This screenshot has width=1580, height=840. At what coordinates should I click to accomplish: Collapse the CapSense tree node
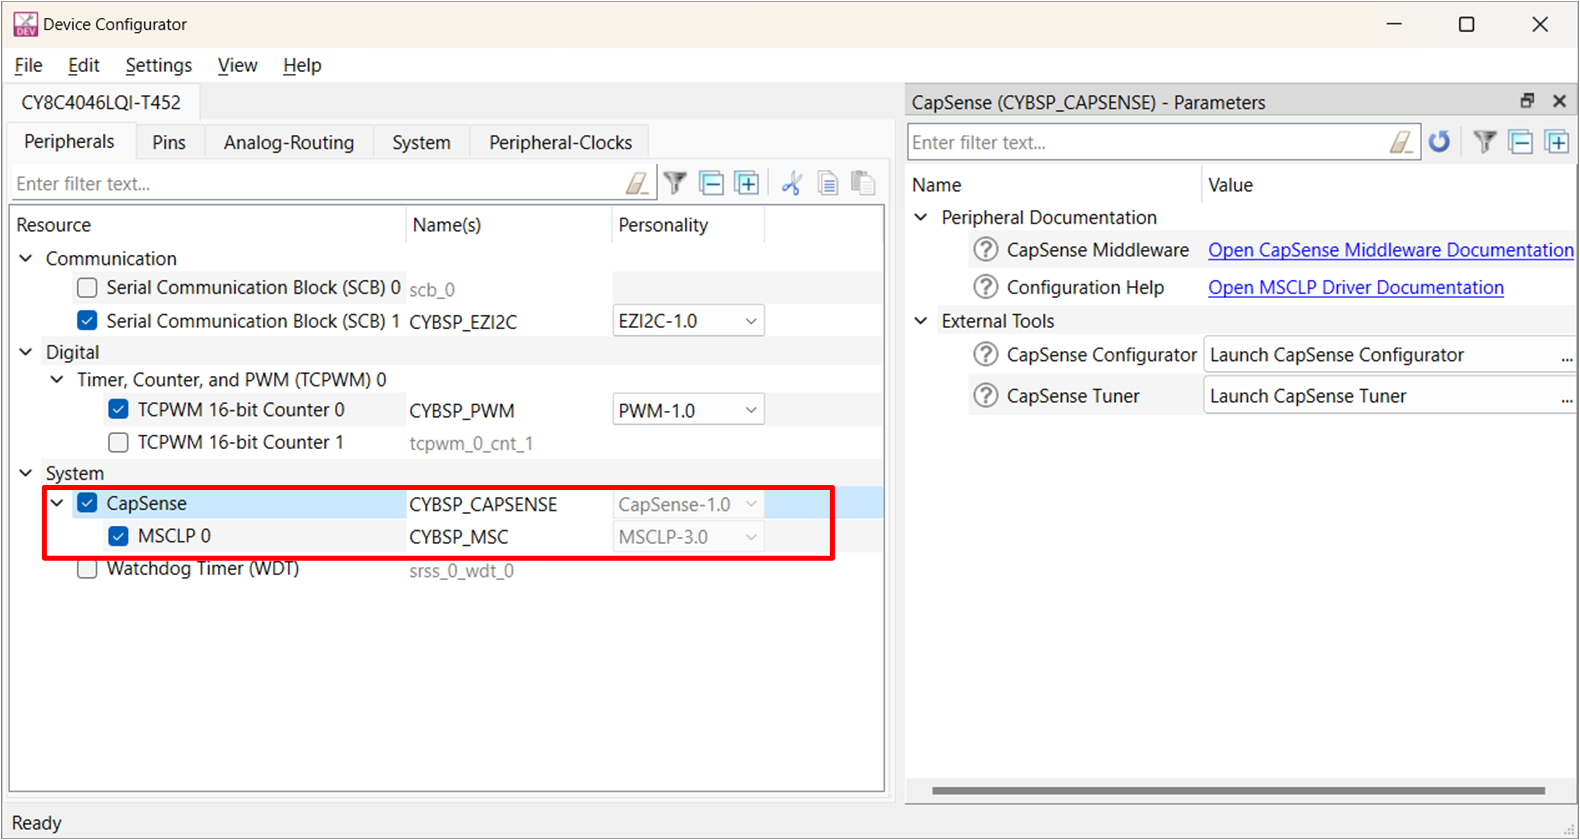57,503
